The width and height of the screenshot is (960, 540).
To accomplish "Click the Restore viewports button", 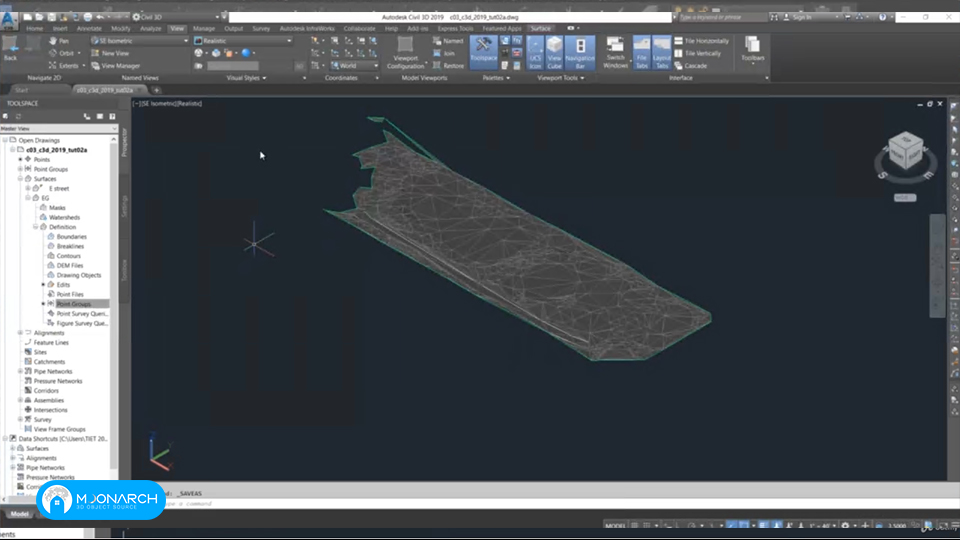I will (448, 66).
